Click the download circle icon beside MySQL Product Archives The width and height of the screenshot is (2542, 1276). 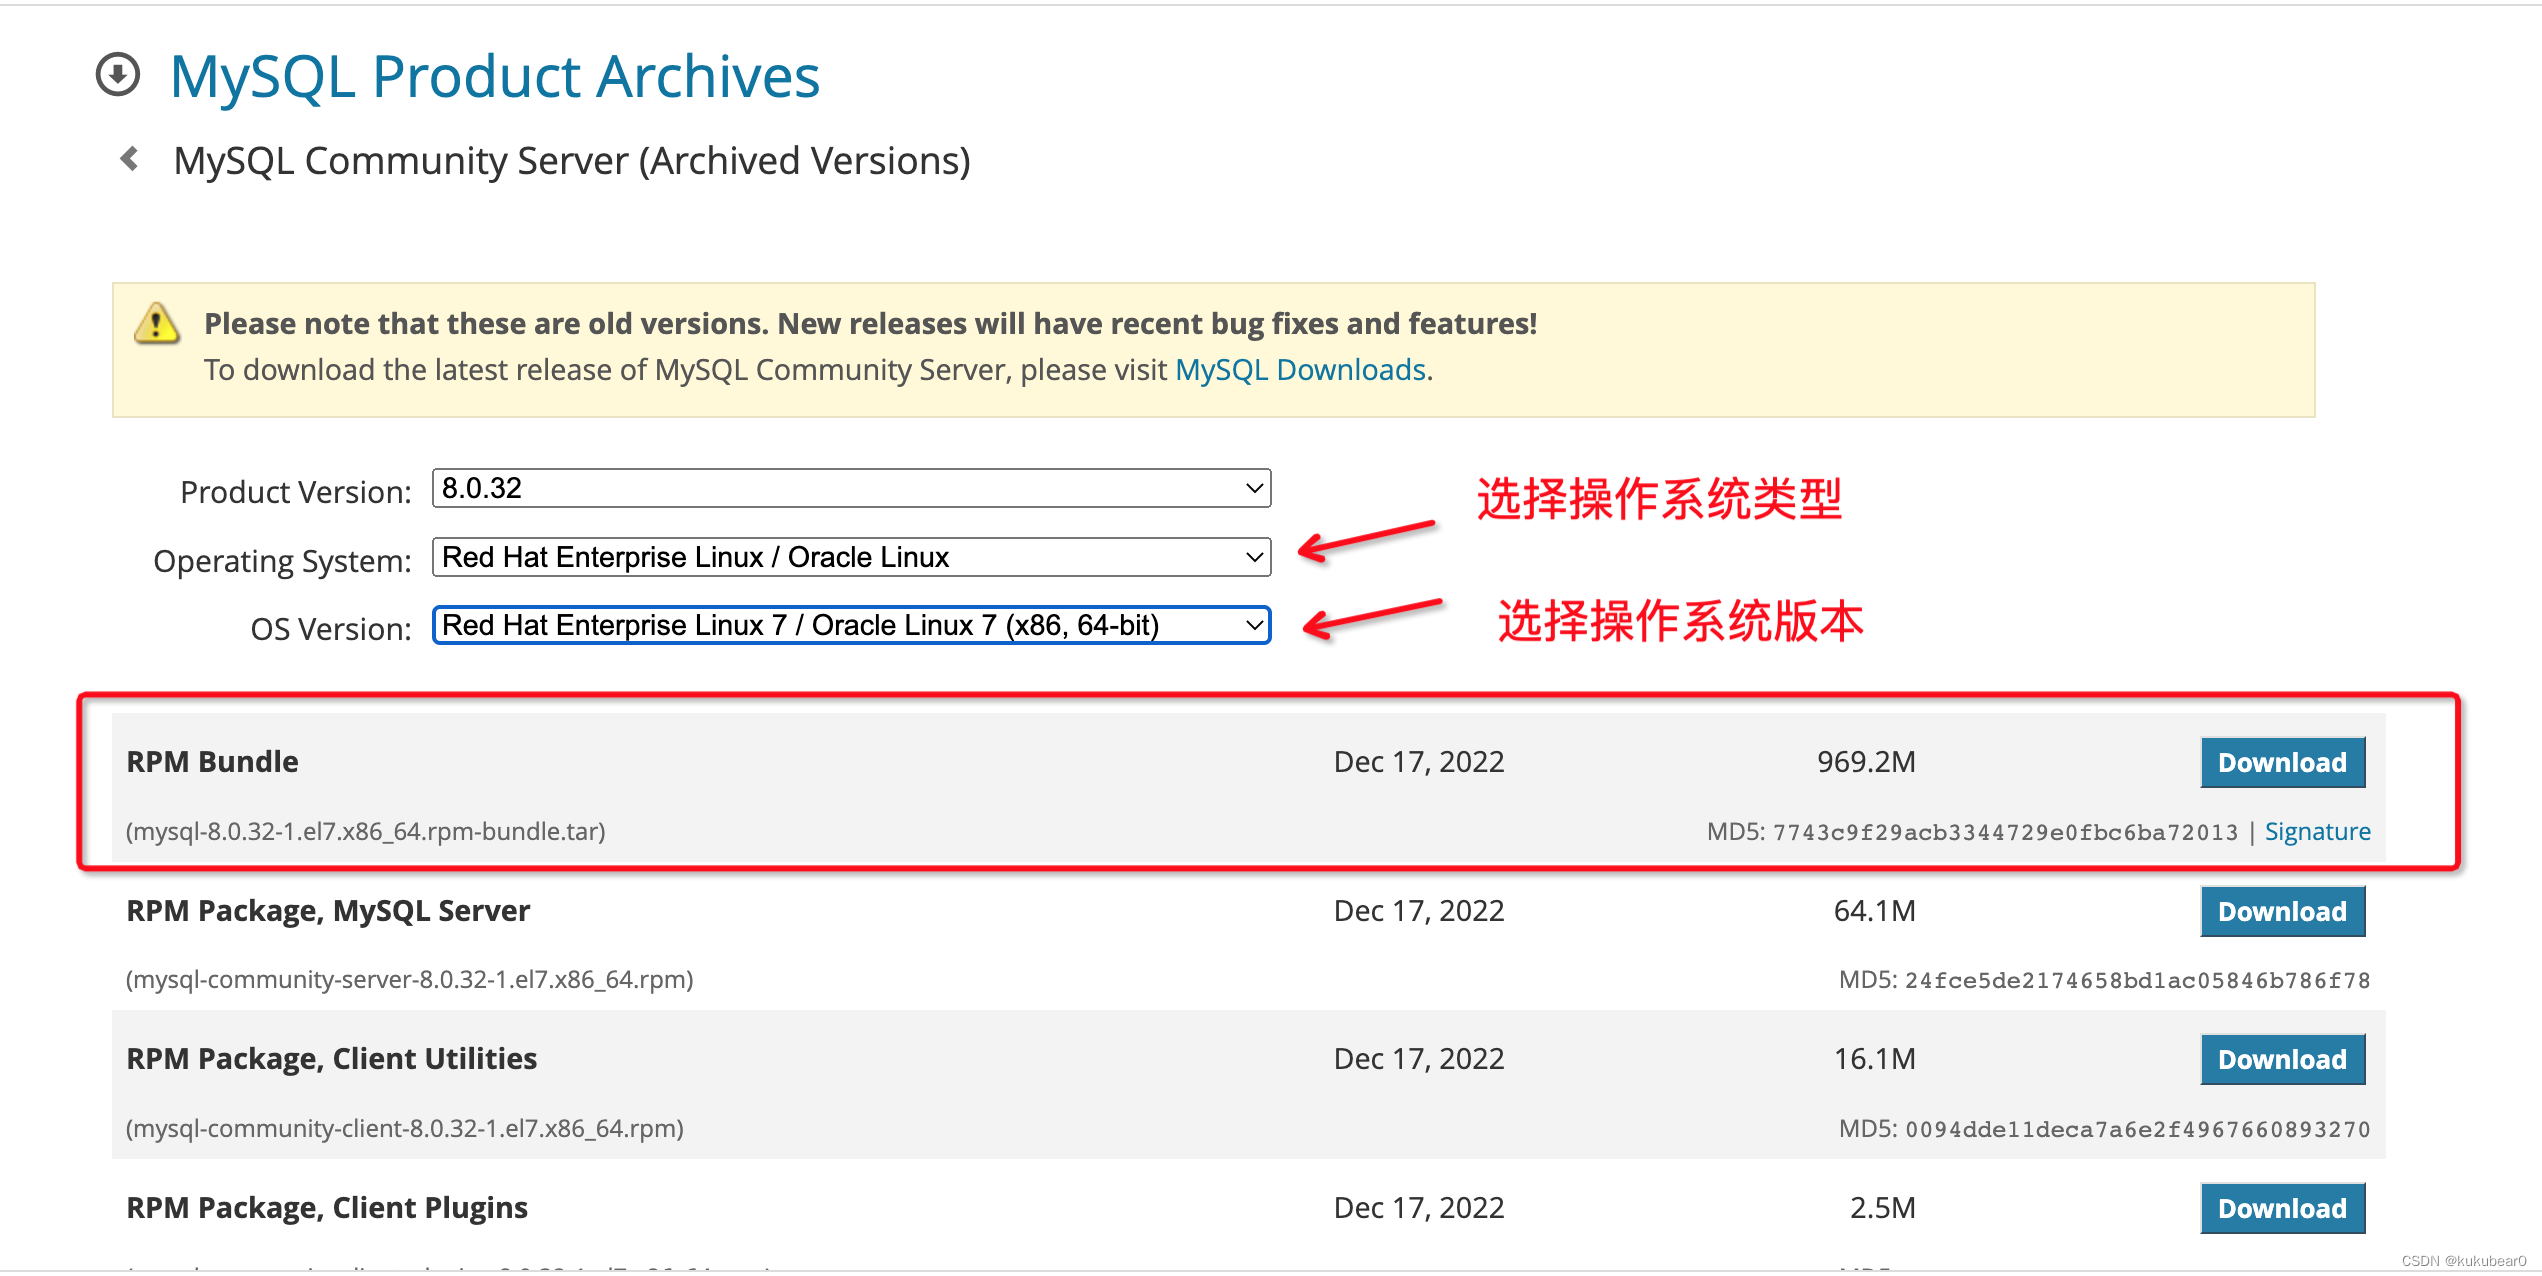coord(118,75)
